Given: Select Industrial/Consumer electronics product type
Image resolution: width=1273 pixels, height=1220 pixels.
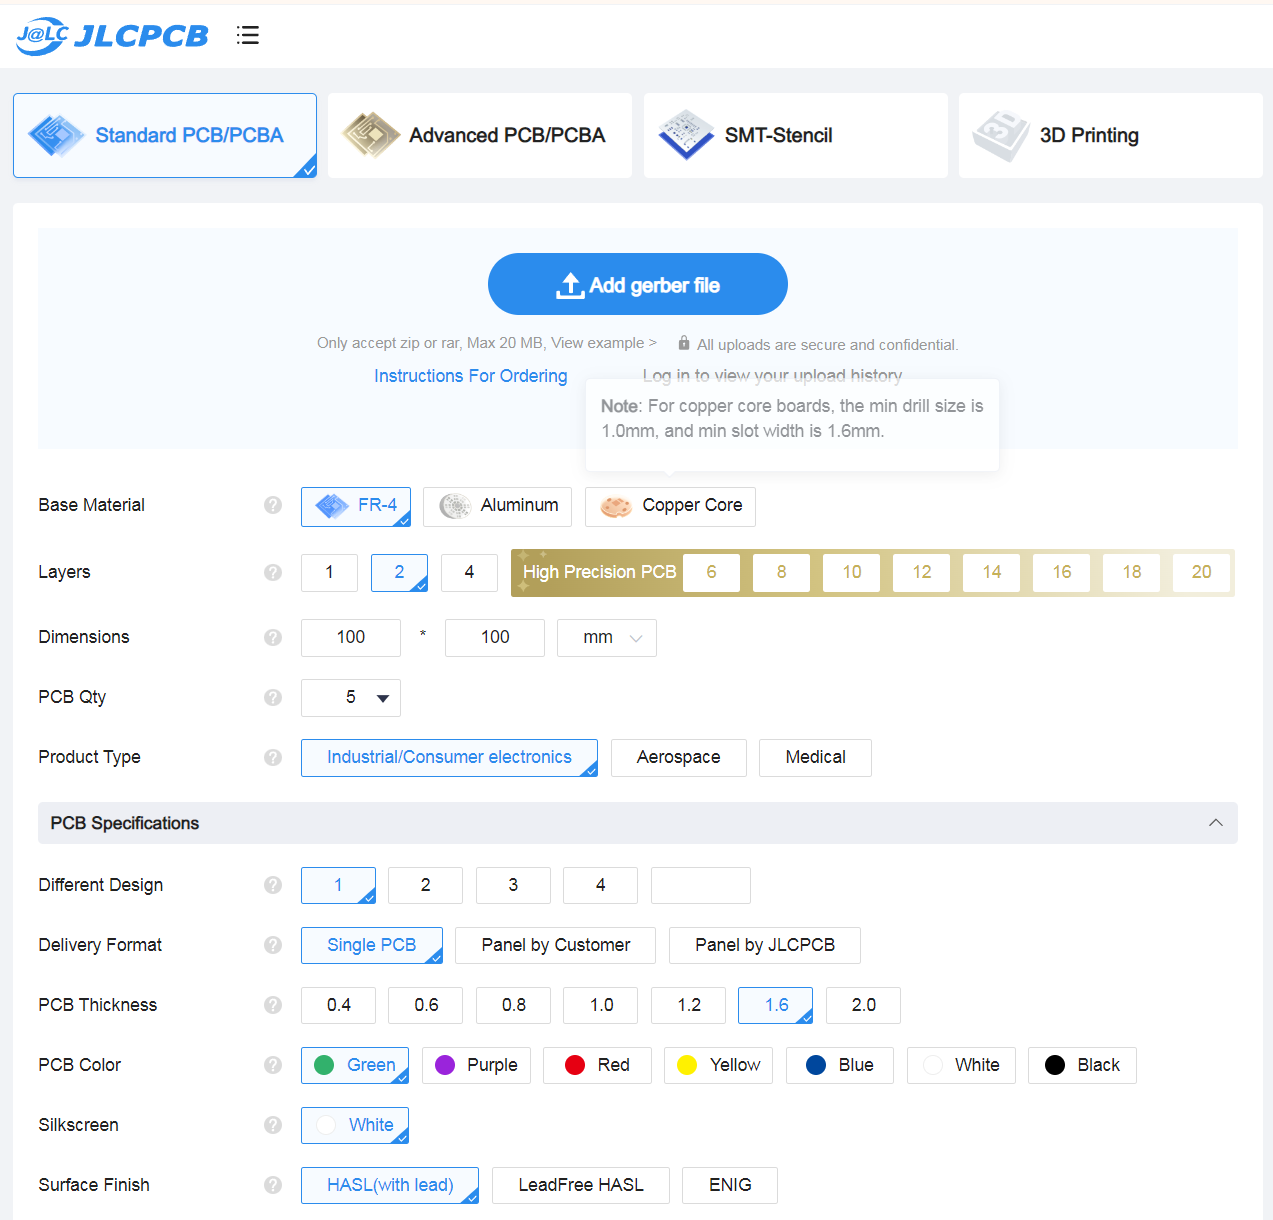Looking at the screenshot, I should click(449, 758).
